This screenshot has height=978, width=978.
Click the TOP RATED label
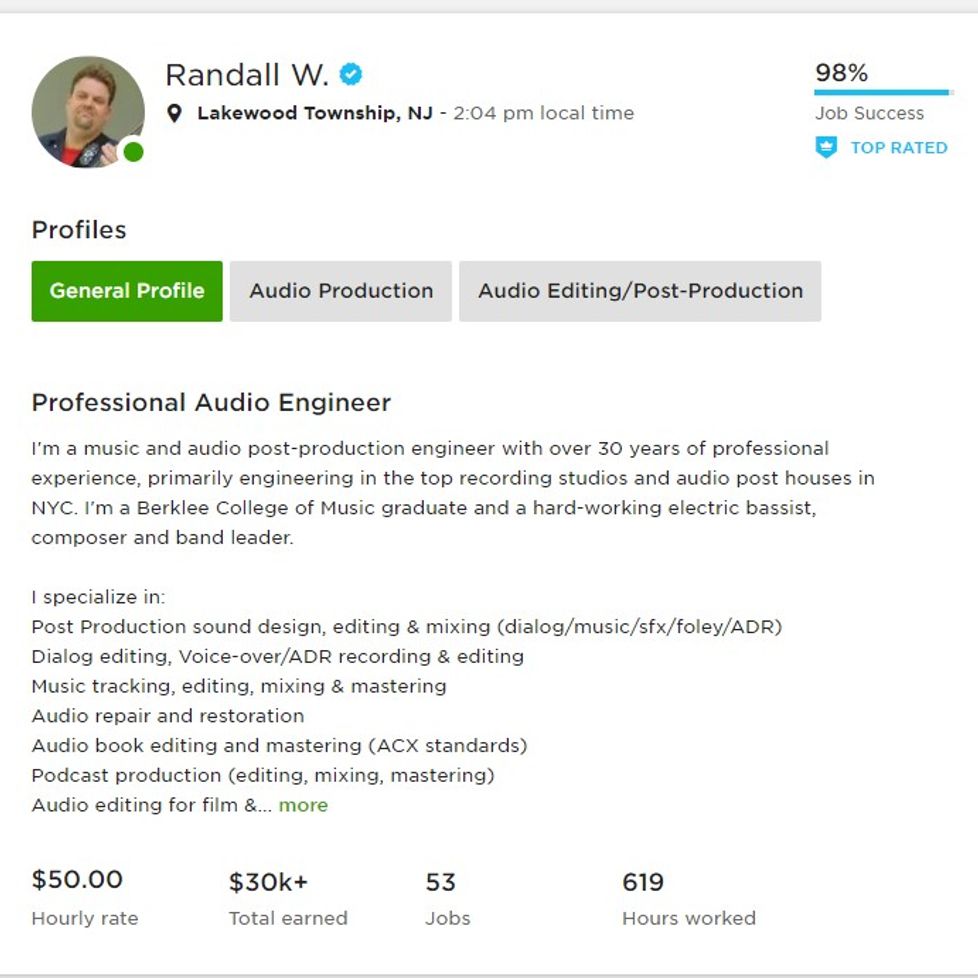[899, 148]
